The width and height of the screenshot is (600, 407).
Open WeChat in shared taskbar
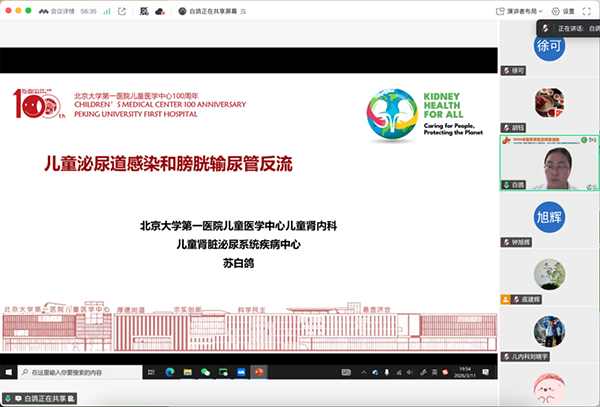tap(205, 372)
